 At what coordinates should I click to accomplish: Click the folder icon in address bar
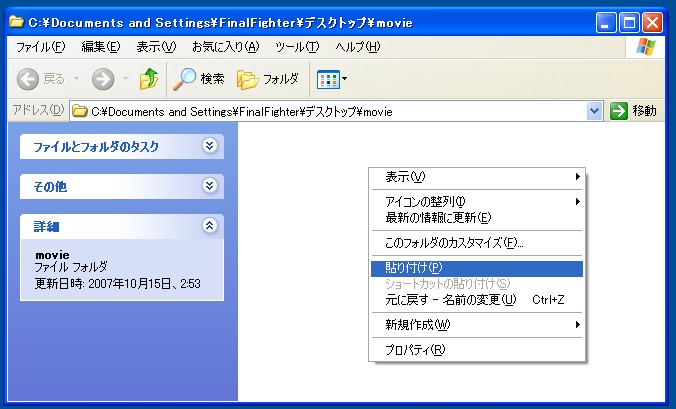pyautogui.click(x=80, y=112)
